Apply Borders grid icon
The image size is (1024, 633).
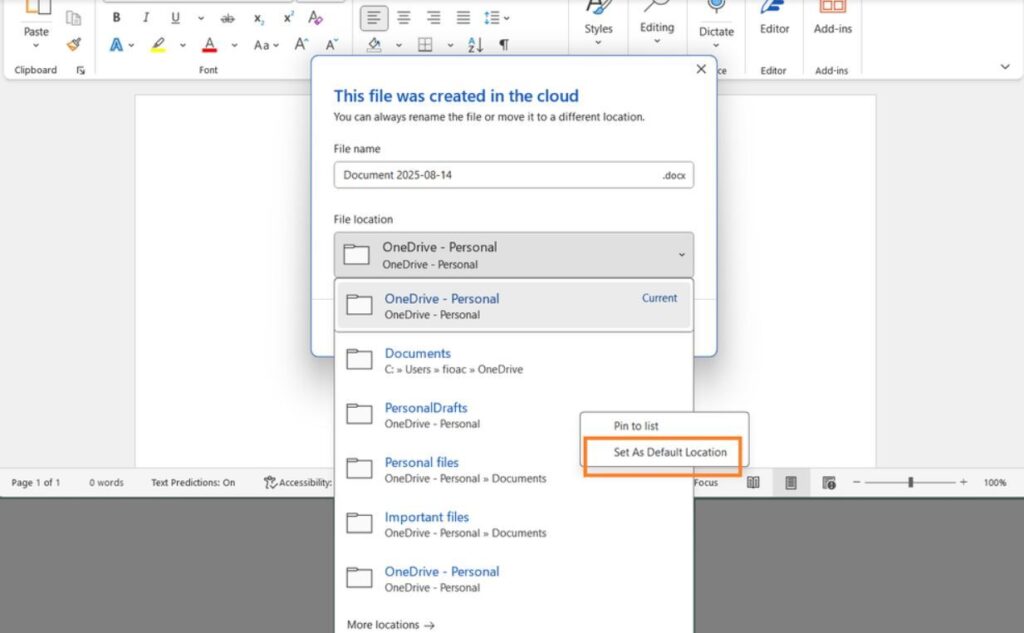coord(425,44)
